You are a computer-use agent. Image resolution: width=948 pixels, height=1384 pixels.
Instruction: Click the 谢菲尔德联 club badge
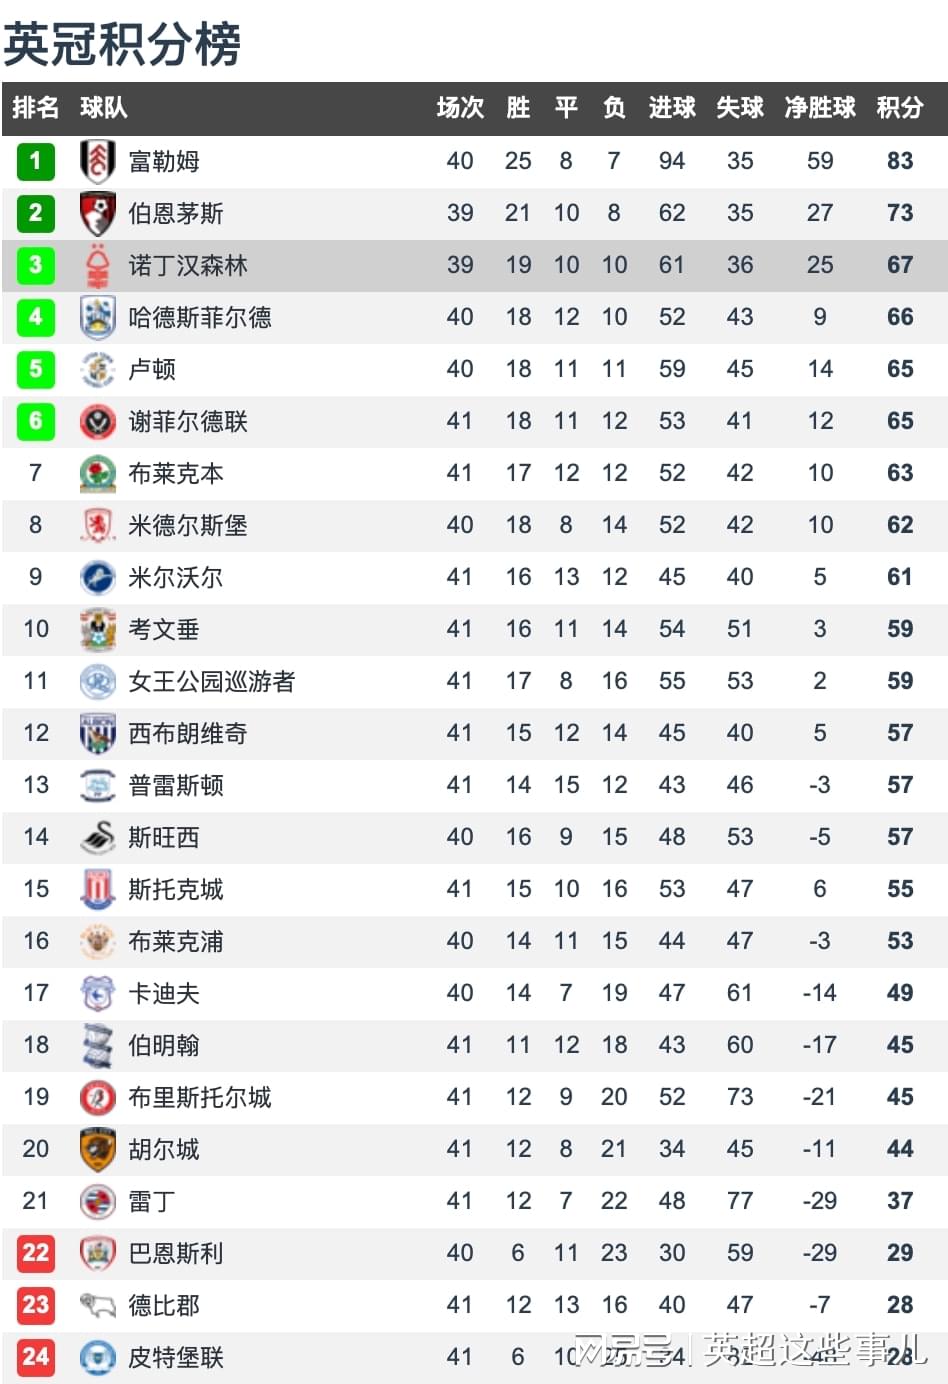point(97,421)
